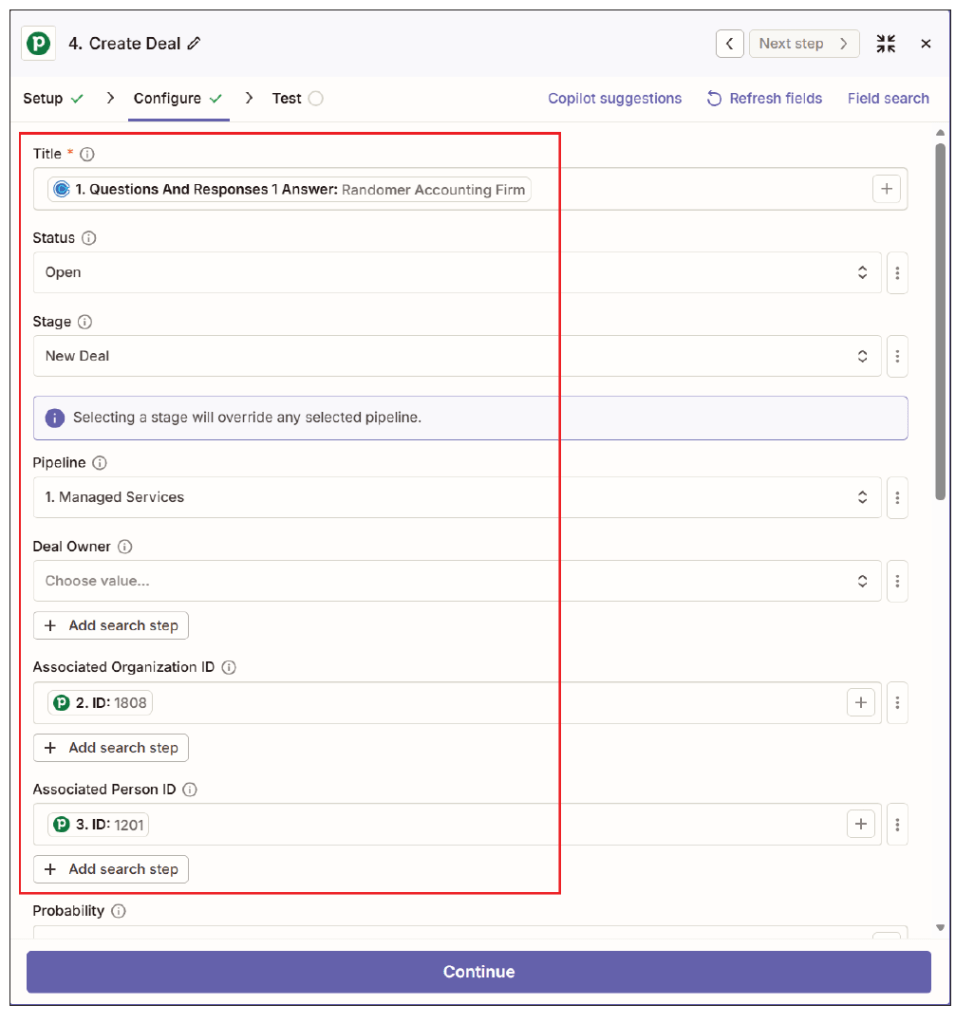The image size is (955, 1023).
Task: Click info icon in stage override notice
Action: click(55, 418)
